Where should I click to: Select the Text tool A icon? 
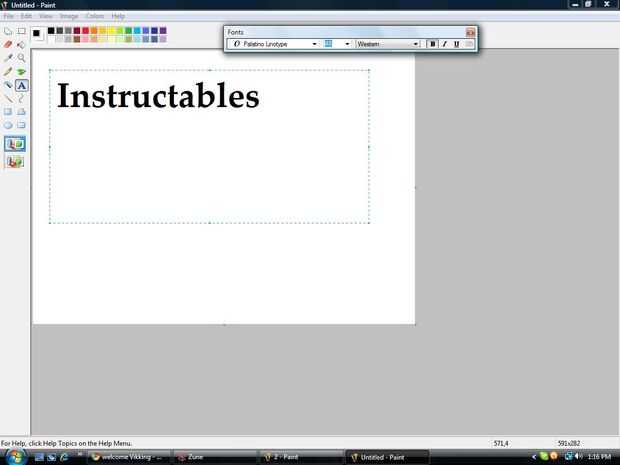pyautogui.click(x=21, y=85)
